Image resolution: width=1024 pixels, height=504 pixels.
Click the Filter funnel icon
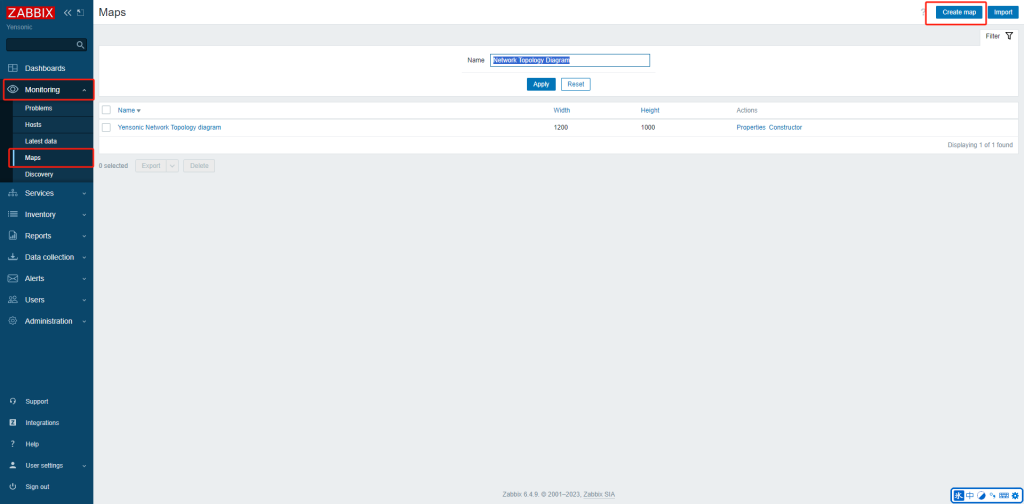click(1009, 37)
